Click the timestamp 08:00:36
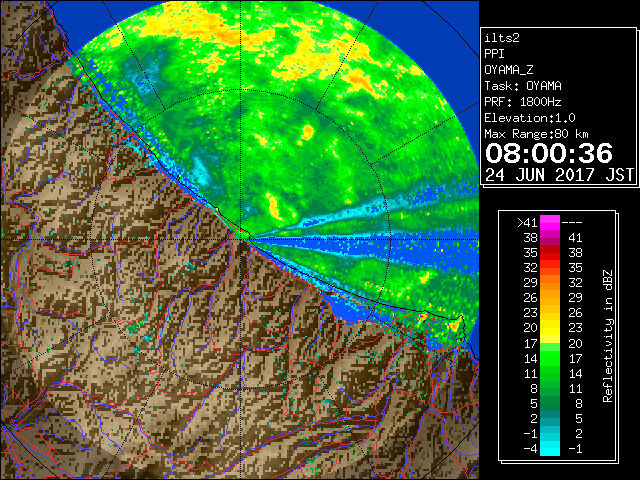The image size is (640, 480). pos(549,153)
